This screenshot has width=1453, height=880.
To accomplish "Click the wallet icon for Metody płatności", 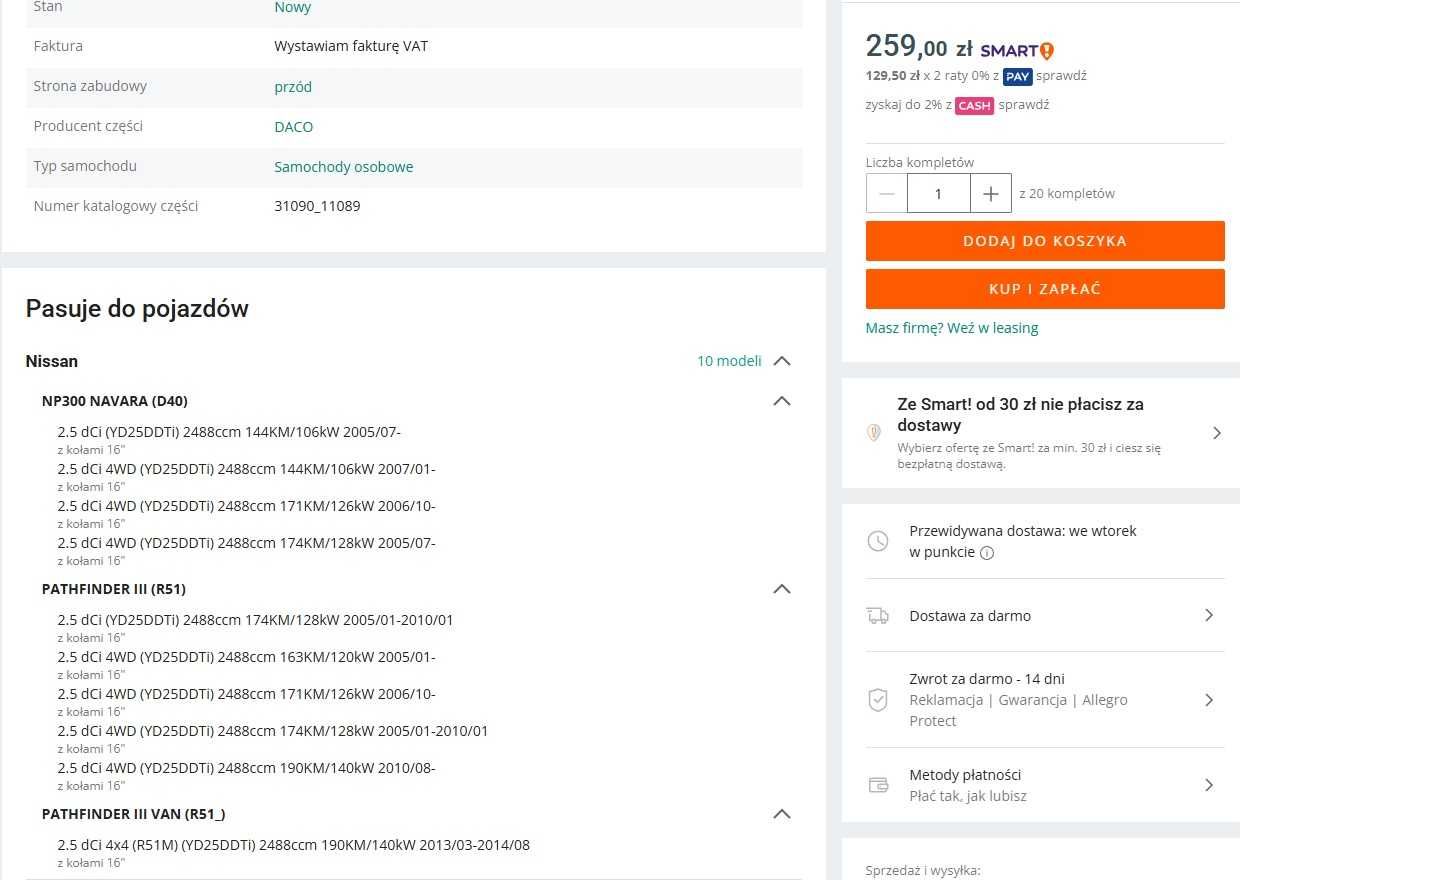I will tap(878, 785).
